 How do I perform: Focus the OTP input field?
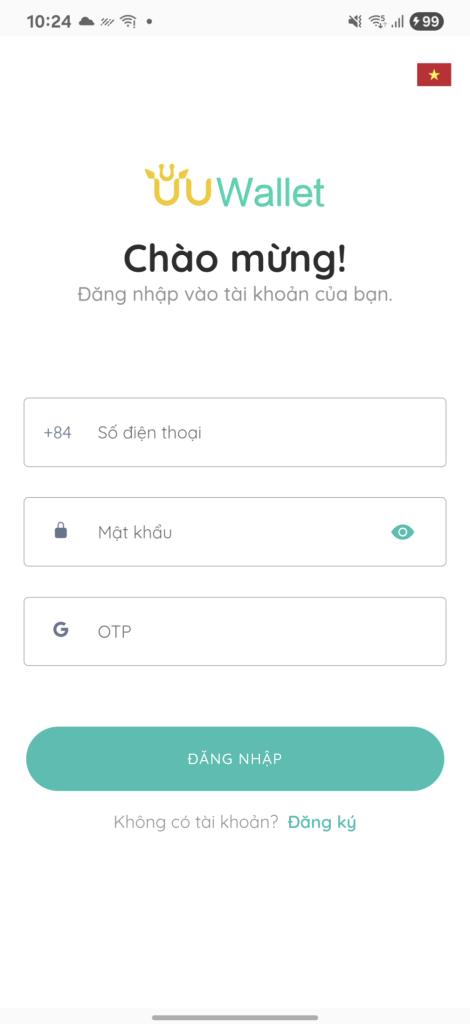click(x=235, y=632)
